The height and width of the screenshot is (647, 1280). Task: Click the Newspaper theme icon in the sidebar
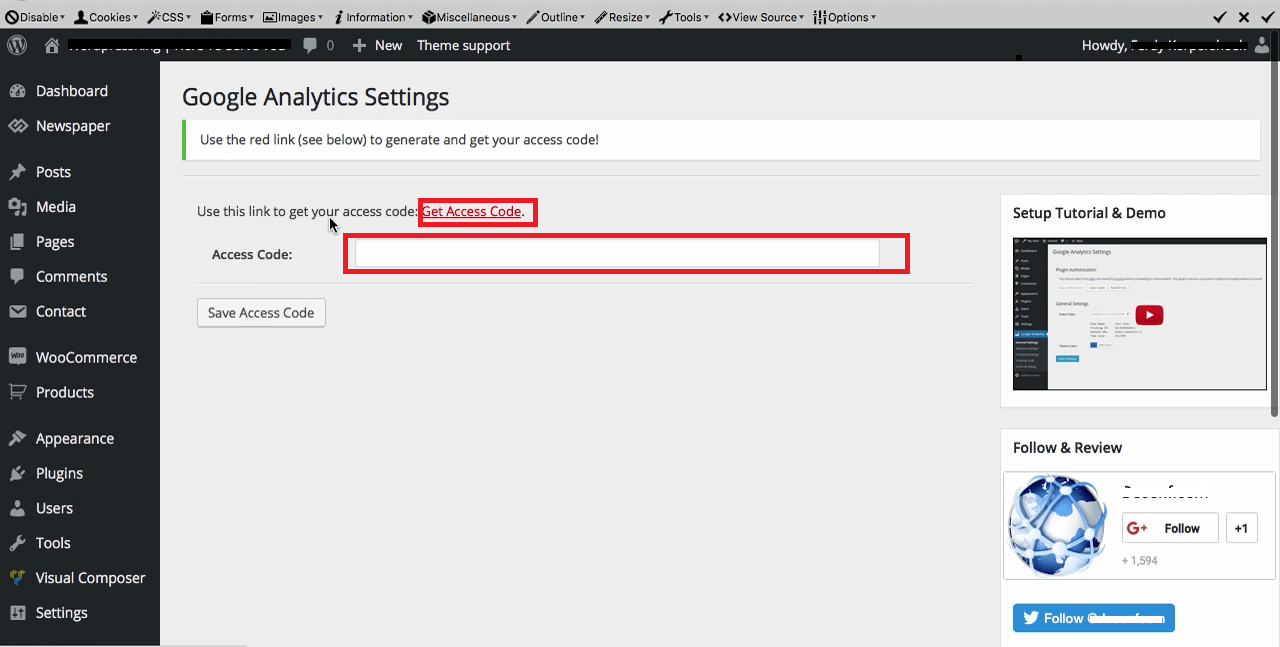(x=17, y=126)
